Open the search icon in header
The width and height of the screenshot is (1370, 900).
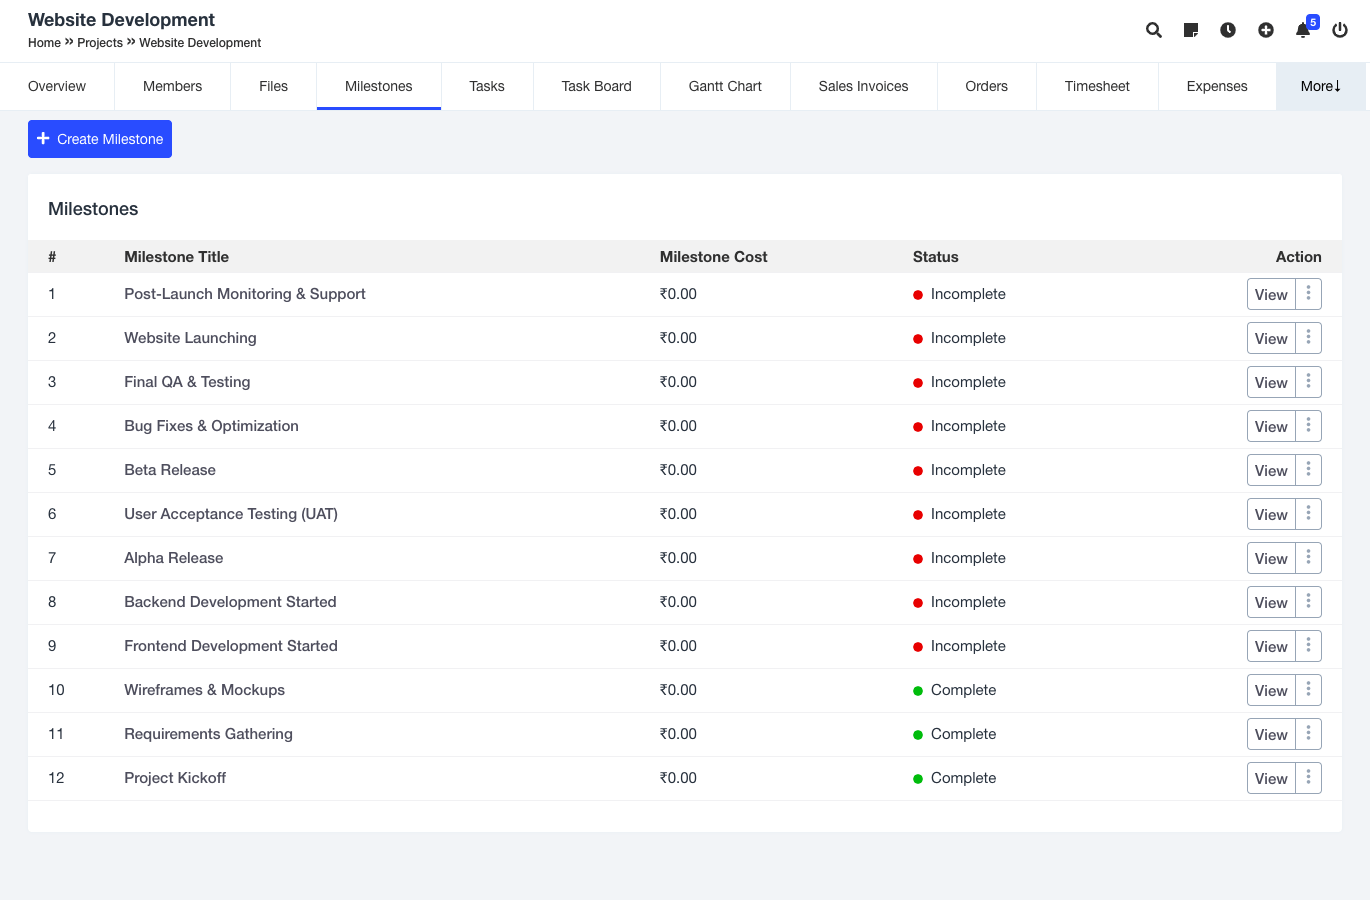1153,30
